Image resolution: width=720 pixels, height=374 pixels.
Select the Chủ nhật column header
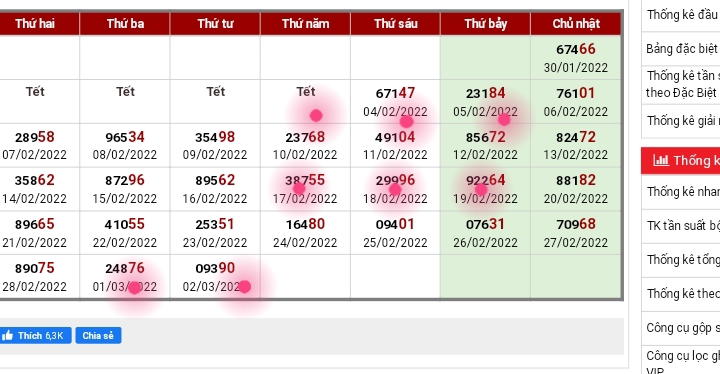click(x=576, y=23)
